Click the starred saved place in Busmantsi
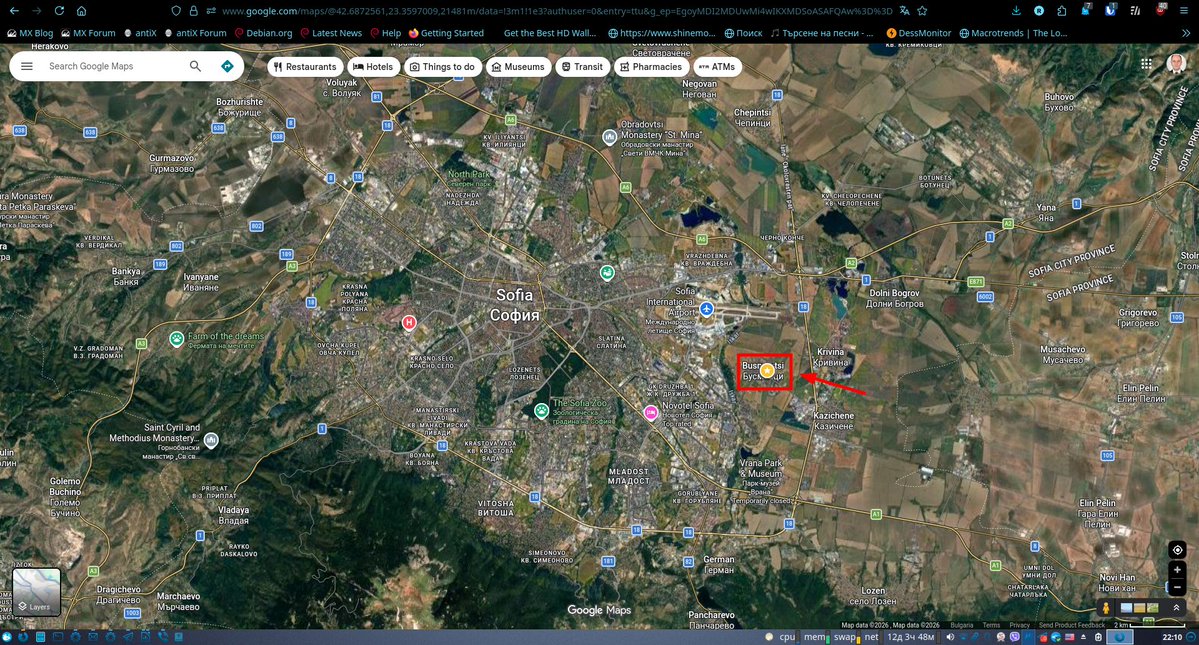The height and width of the screenshot is (645, 1199). 766,371
